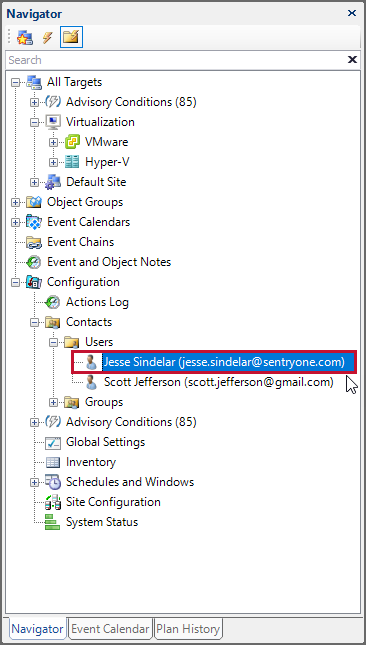Viewport: 366px width, 645px height.
Task: Open the Default Site label
Action: [96, 182]
